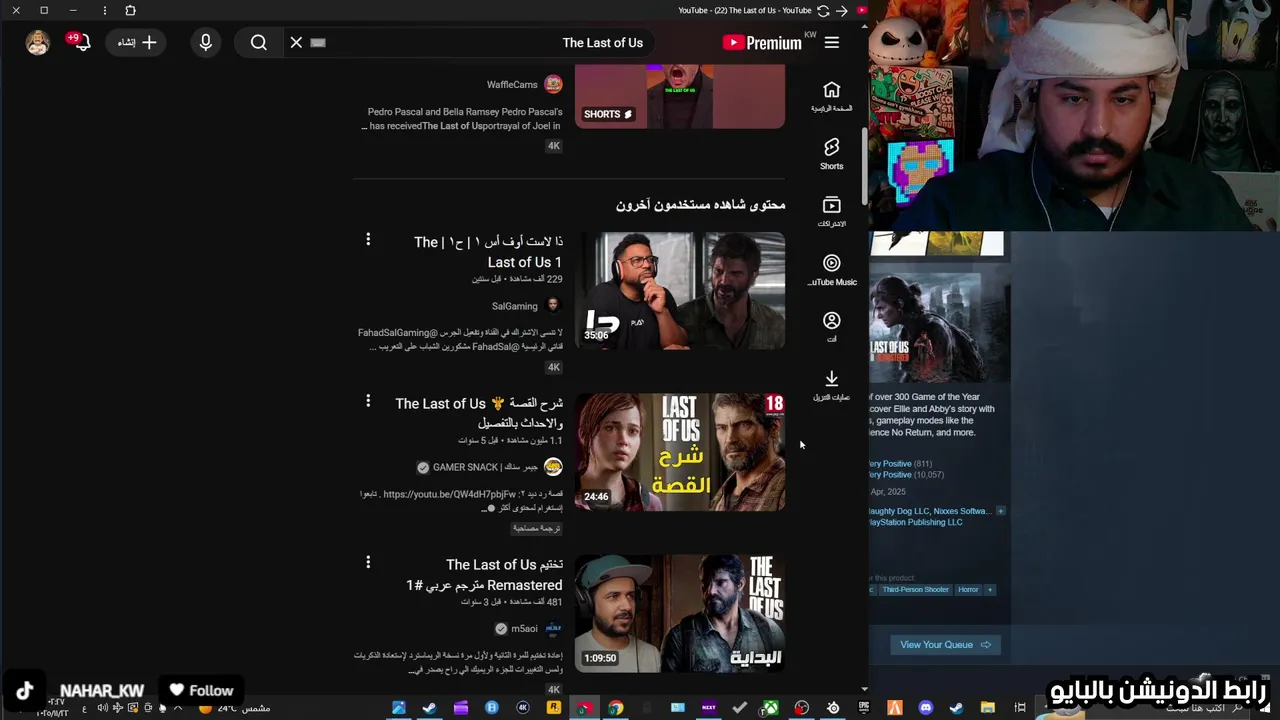Viewport: 1280px width, 720px height.
Task: Open Chrome from the taskbar
Action: [x=616, y=708]
